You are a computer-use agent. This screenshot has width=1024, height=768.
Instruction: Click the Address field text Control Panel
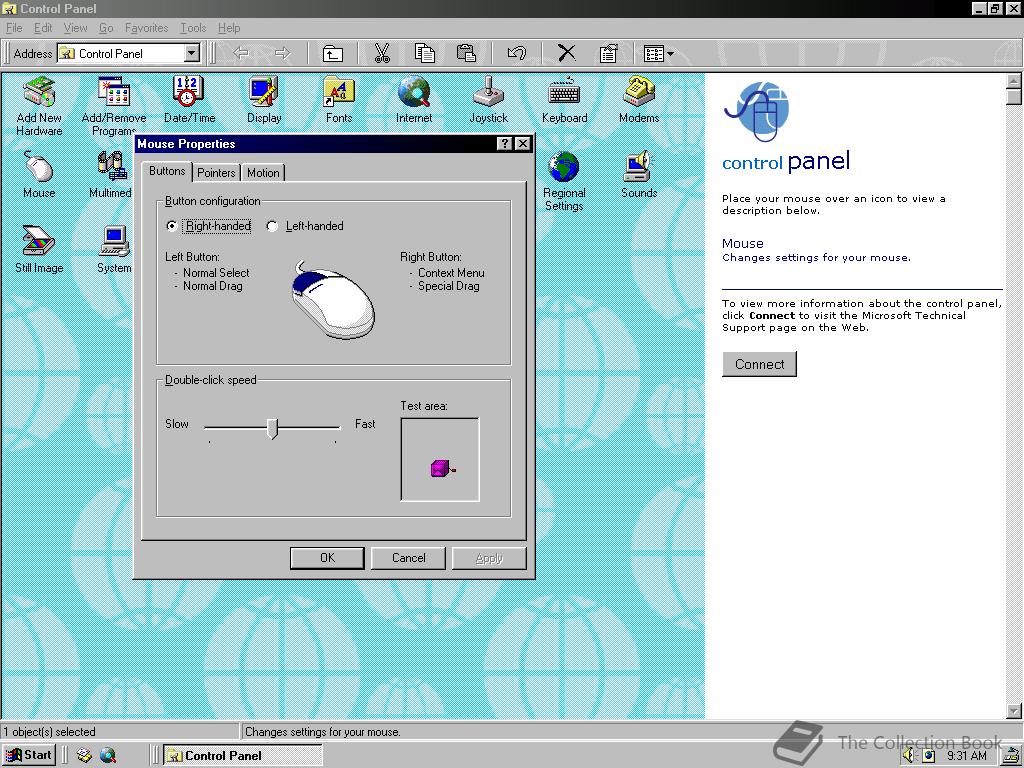[x=110, y=54]
